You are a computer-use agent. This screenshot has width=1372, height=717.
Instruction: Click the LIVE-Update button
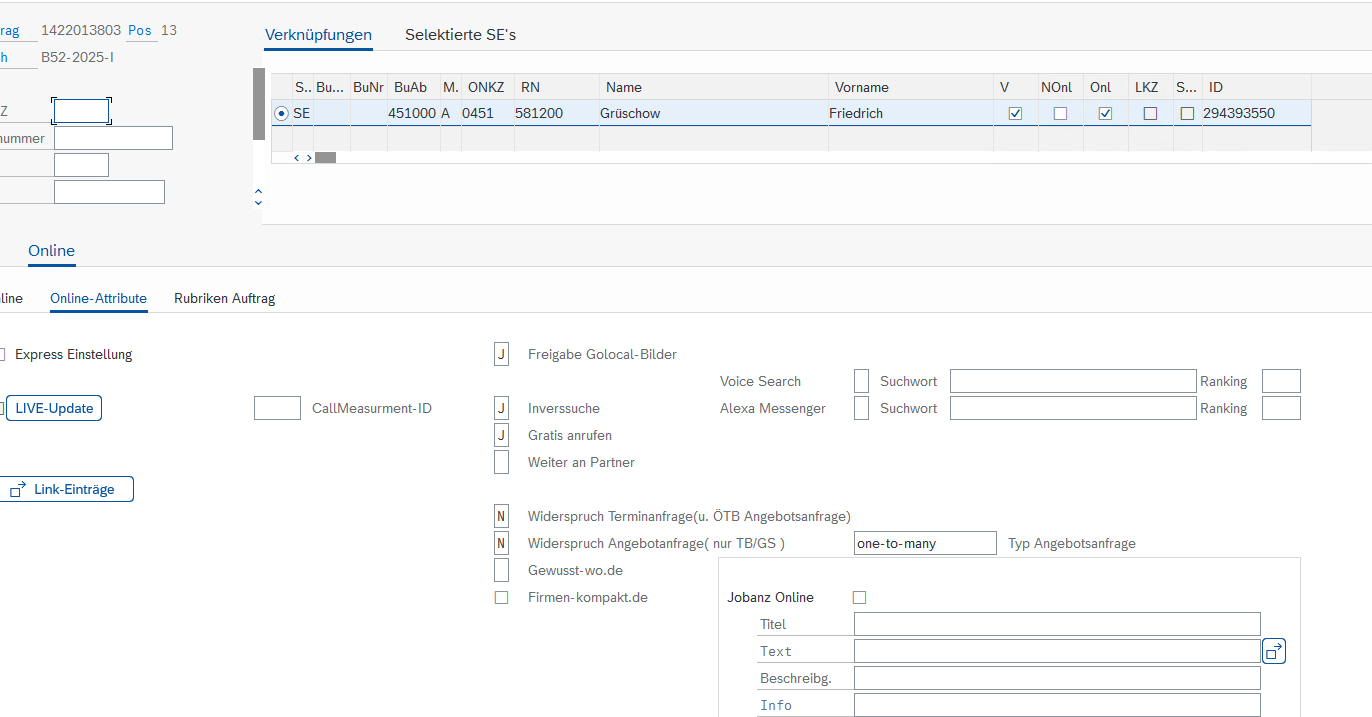tap(54, 408)
